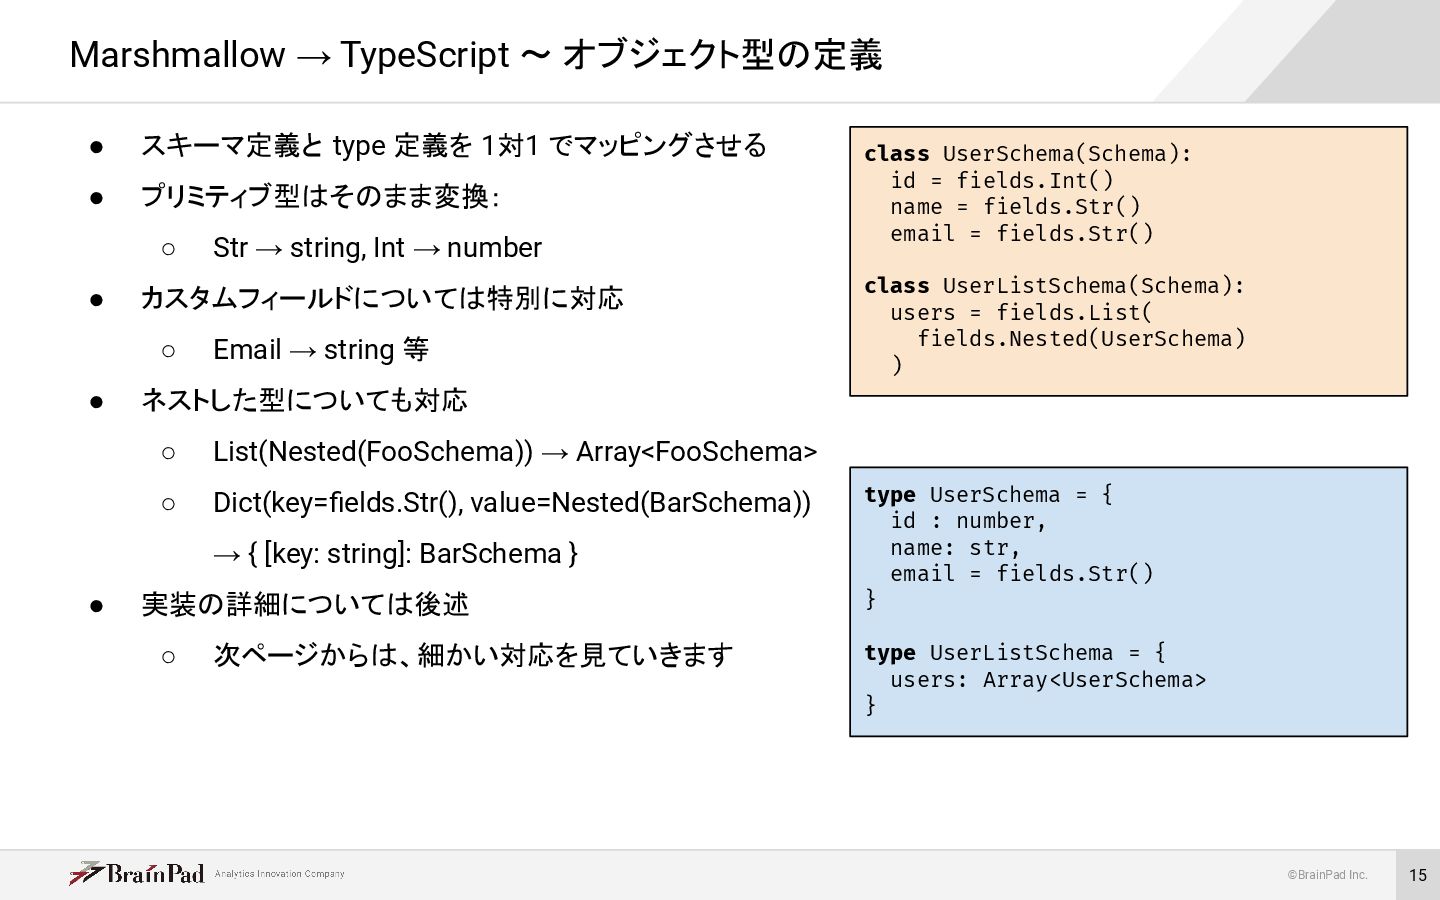Click the code line 'class UserSchema(Schema):'
The width and height of the screenshot is (1440, 900).
(x=1028, y=154)
